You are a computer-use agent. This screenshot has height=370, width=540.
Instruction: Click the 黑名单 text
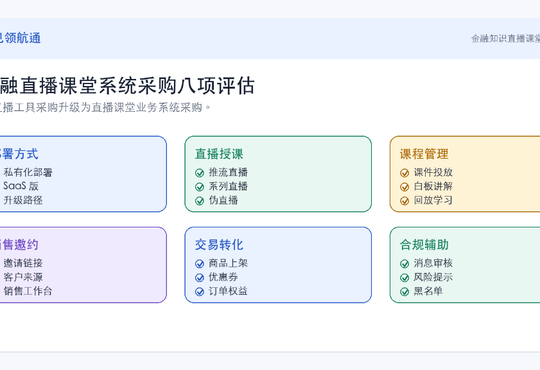click(x=428, y=291)
